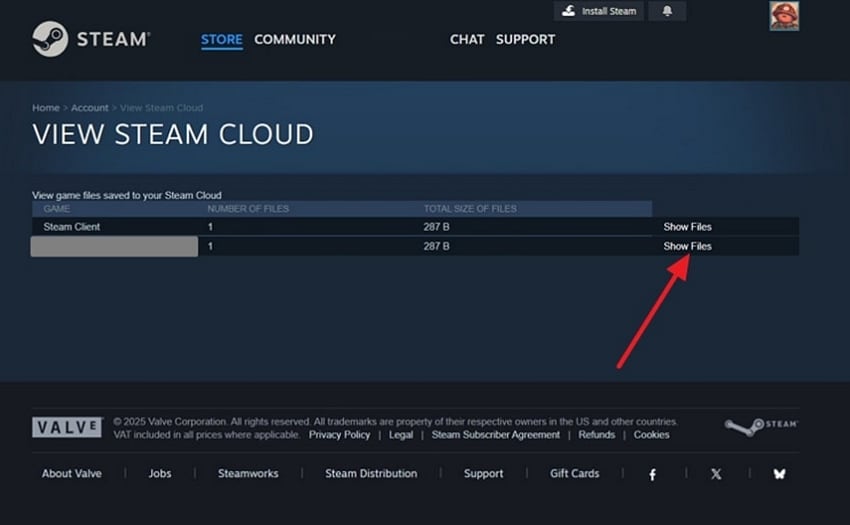The image size is (850, 525).
Task: Click the TOTAL SIZE OF FILES header
Action: (x=470, y=209)
